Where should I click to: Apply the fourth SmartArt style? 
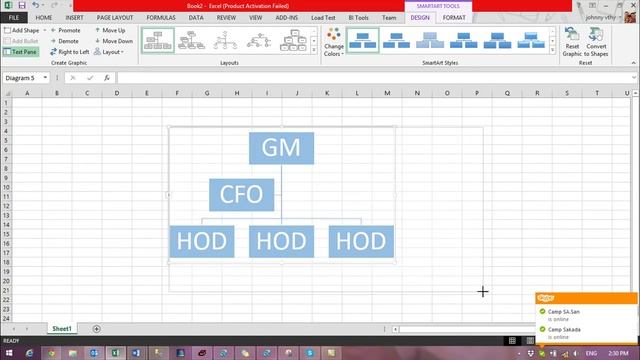[464, 40]
